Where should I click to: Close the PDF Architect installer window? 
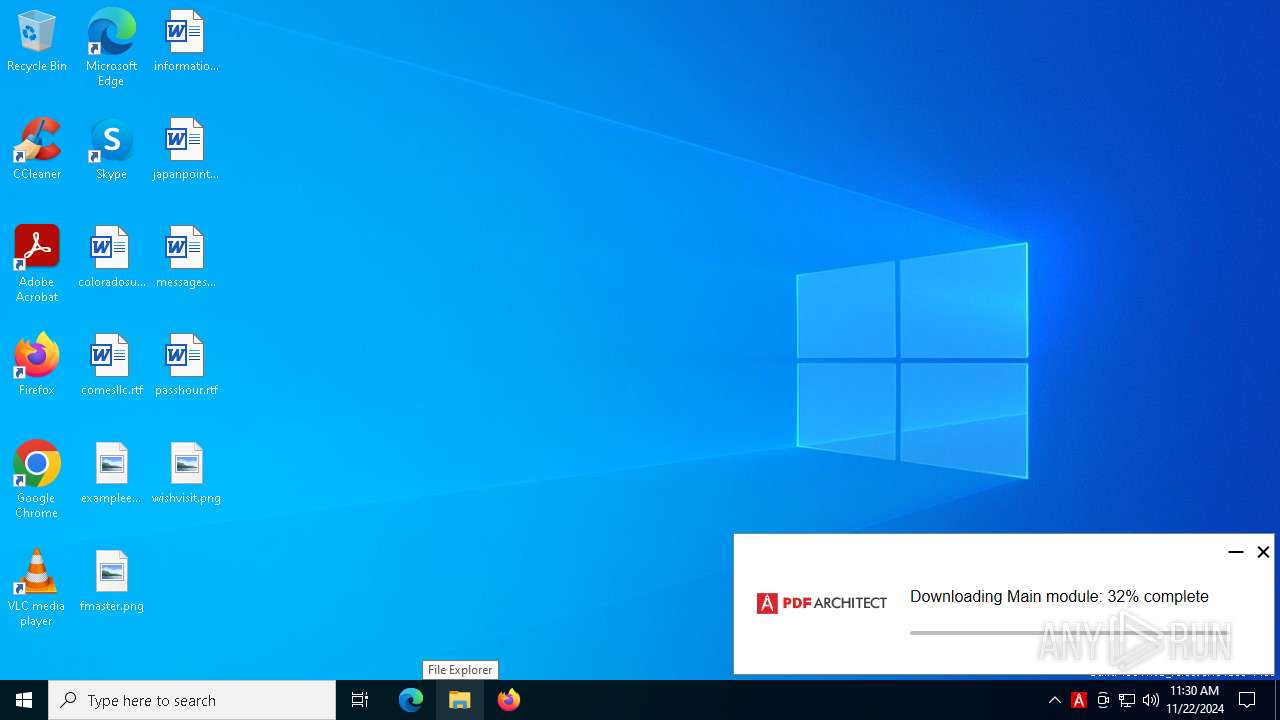(1263, 552)
